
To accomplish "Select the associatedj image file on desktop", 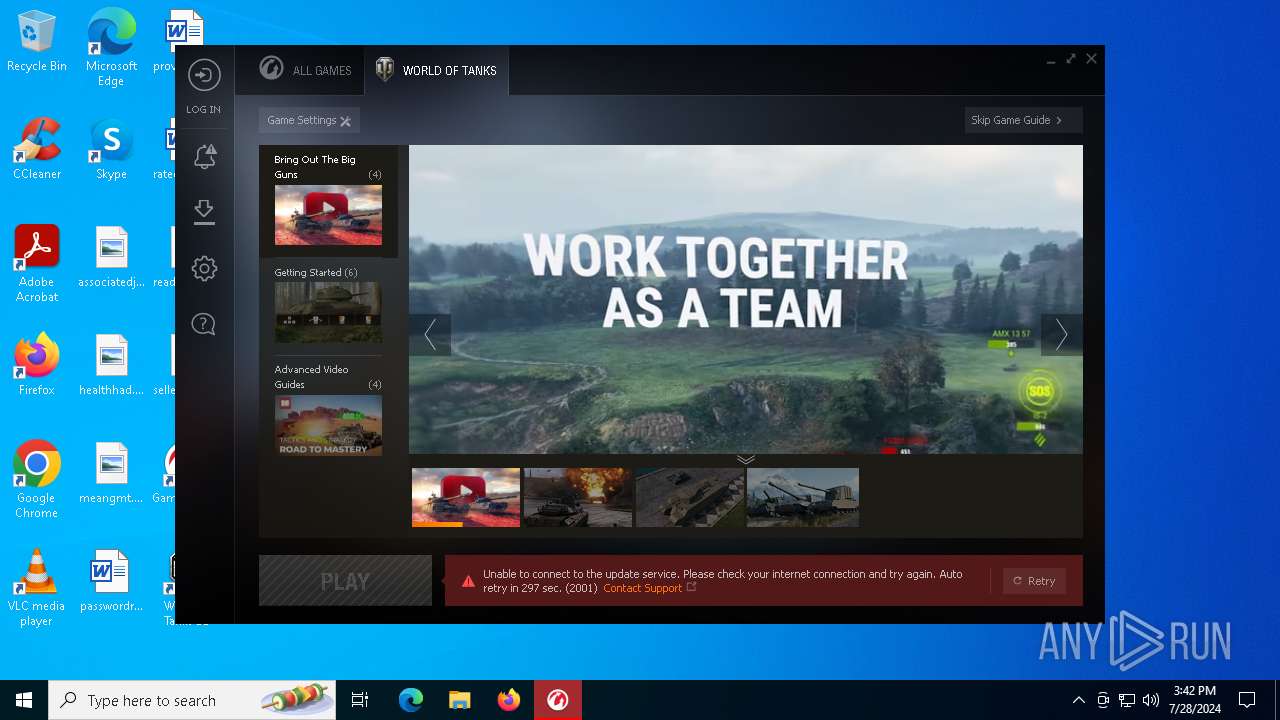I will point(111,257).
